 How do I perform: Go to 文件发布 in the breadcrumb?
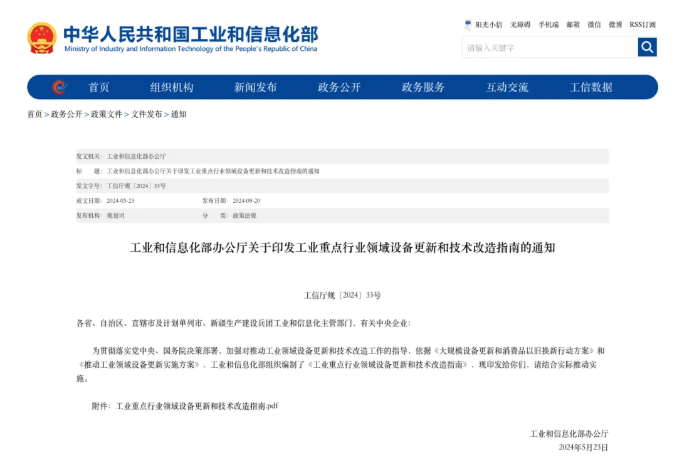(146, 114)
